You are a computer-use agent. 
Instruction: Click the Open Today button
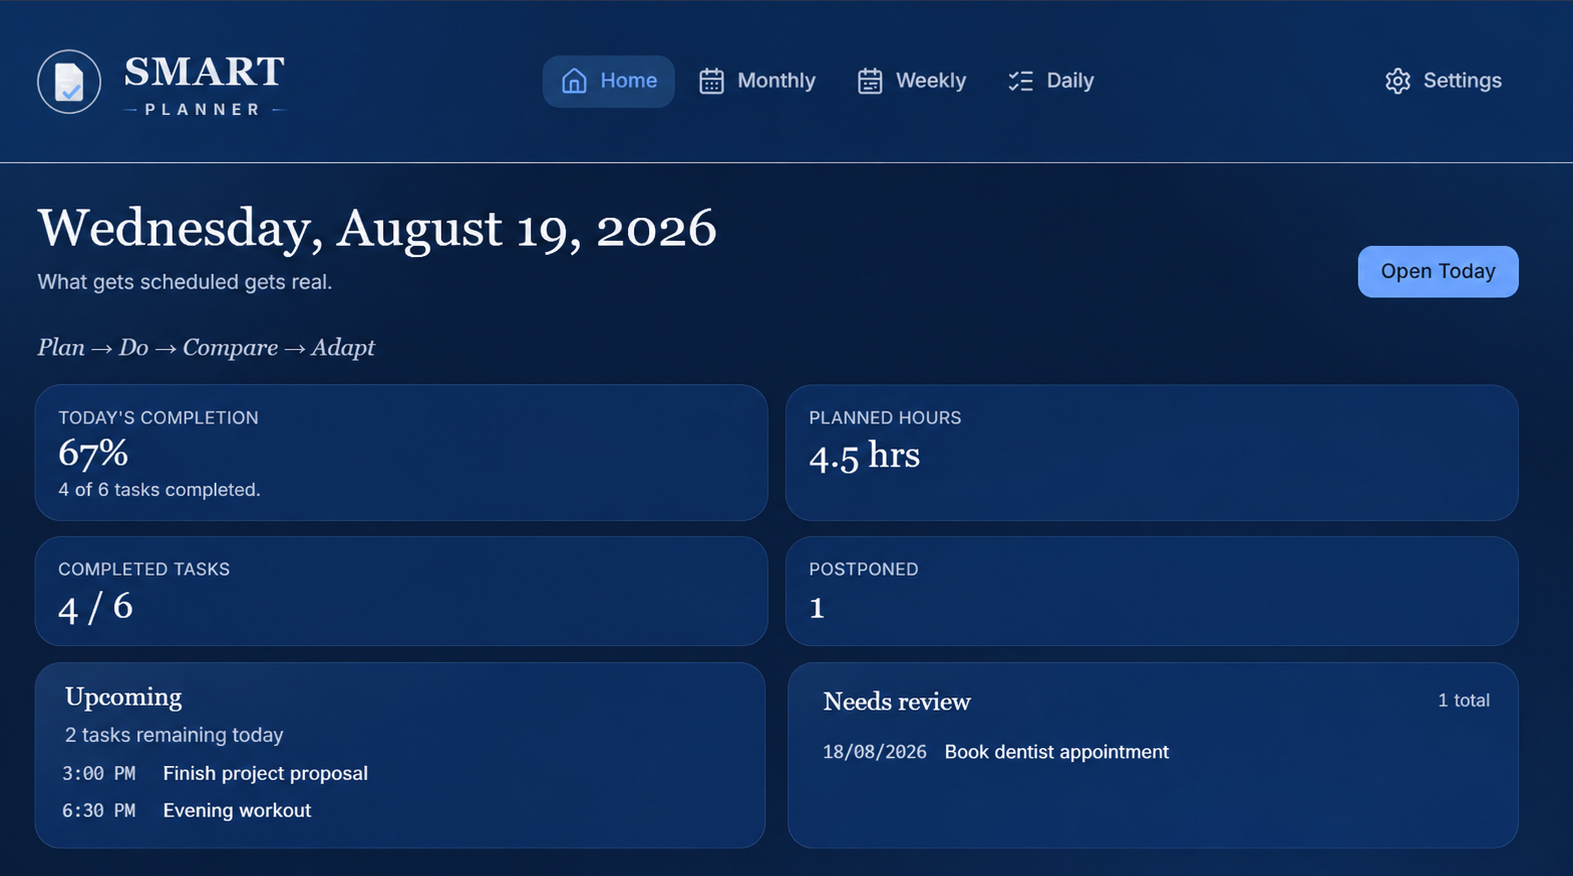(1438, 271)
